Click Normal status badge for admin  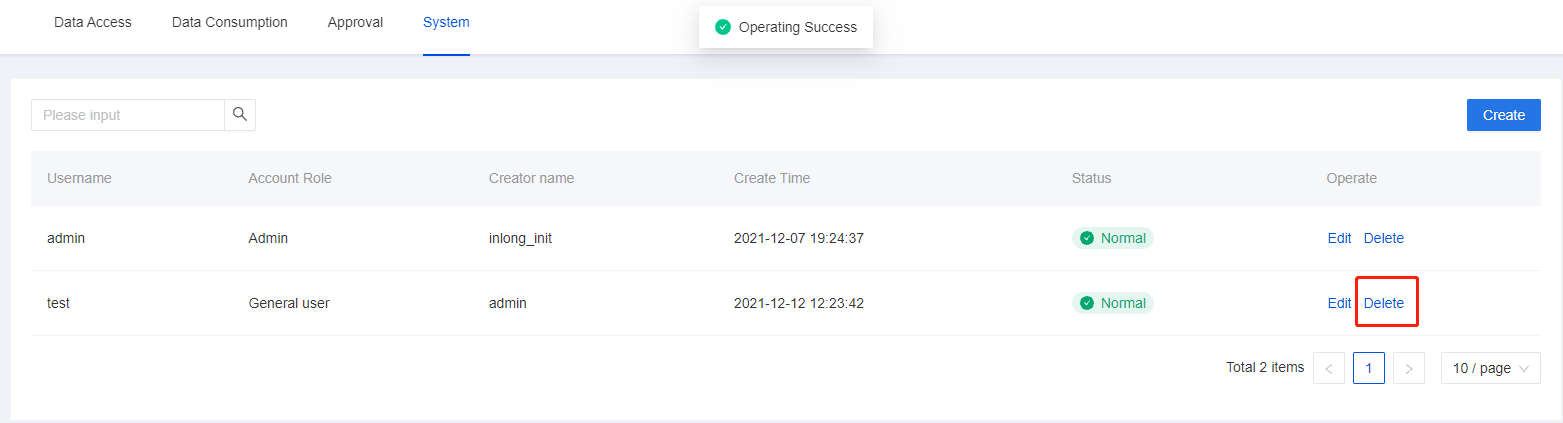click(x=1113, y=238)
